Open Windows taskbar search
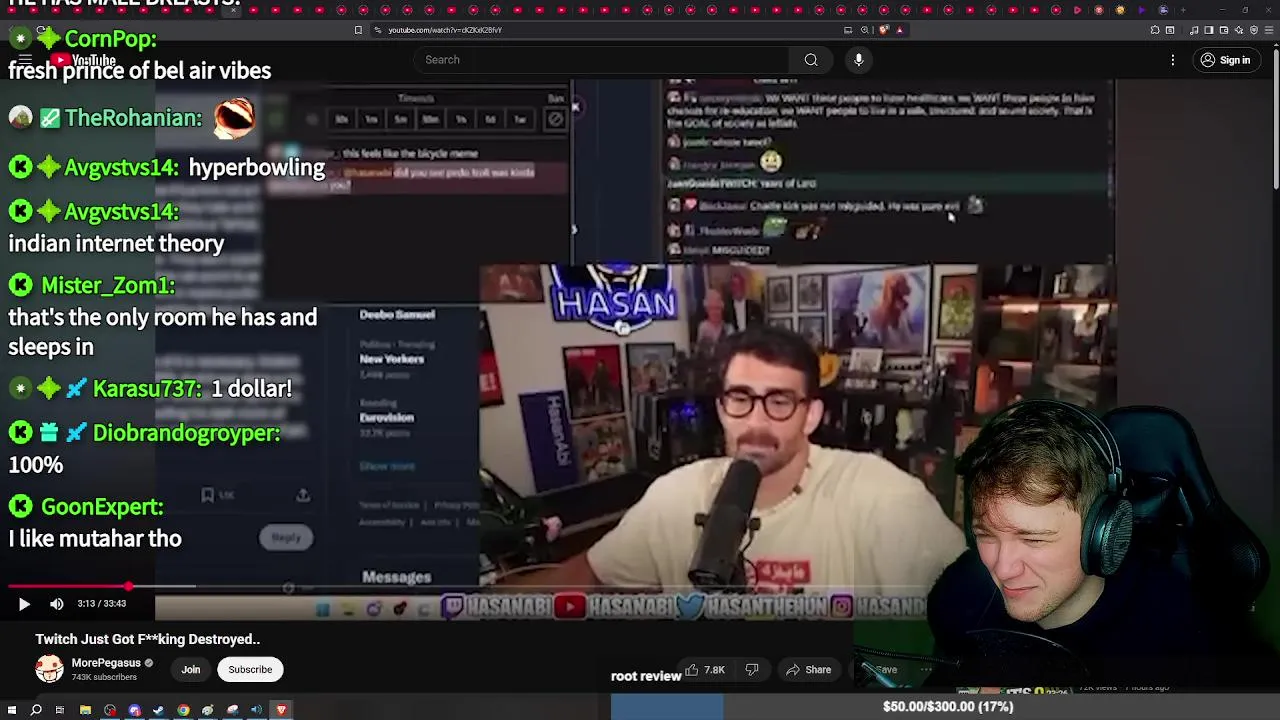Image resolution: width=1280 pixels, height=720 pixels. coord(36,710)
